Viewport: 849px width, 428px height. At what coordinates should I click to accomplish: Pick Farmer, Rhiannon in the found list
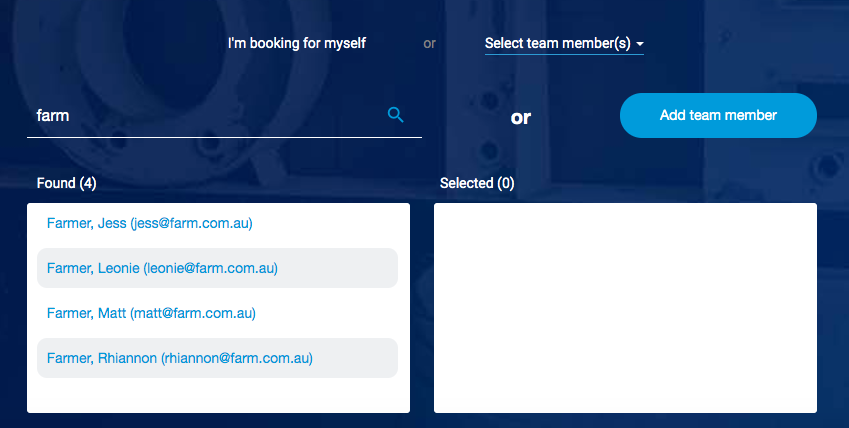tap(102, 358)
